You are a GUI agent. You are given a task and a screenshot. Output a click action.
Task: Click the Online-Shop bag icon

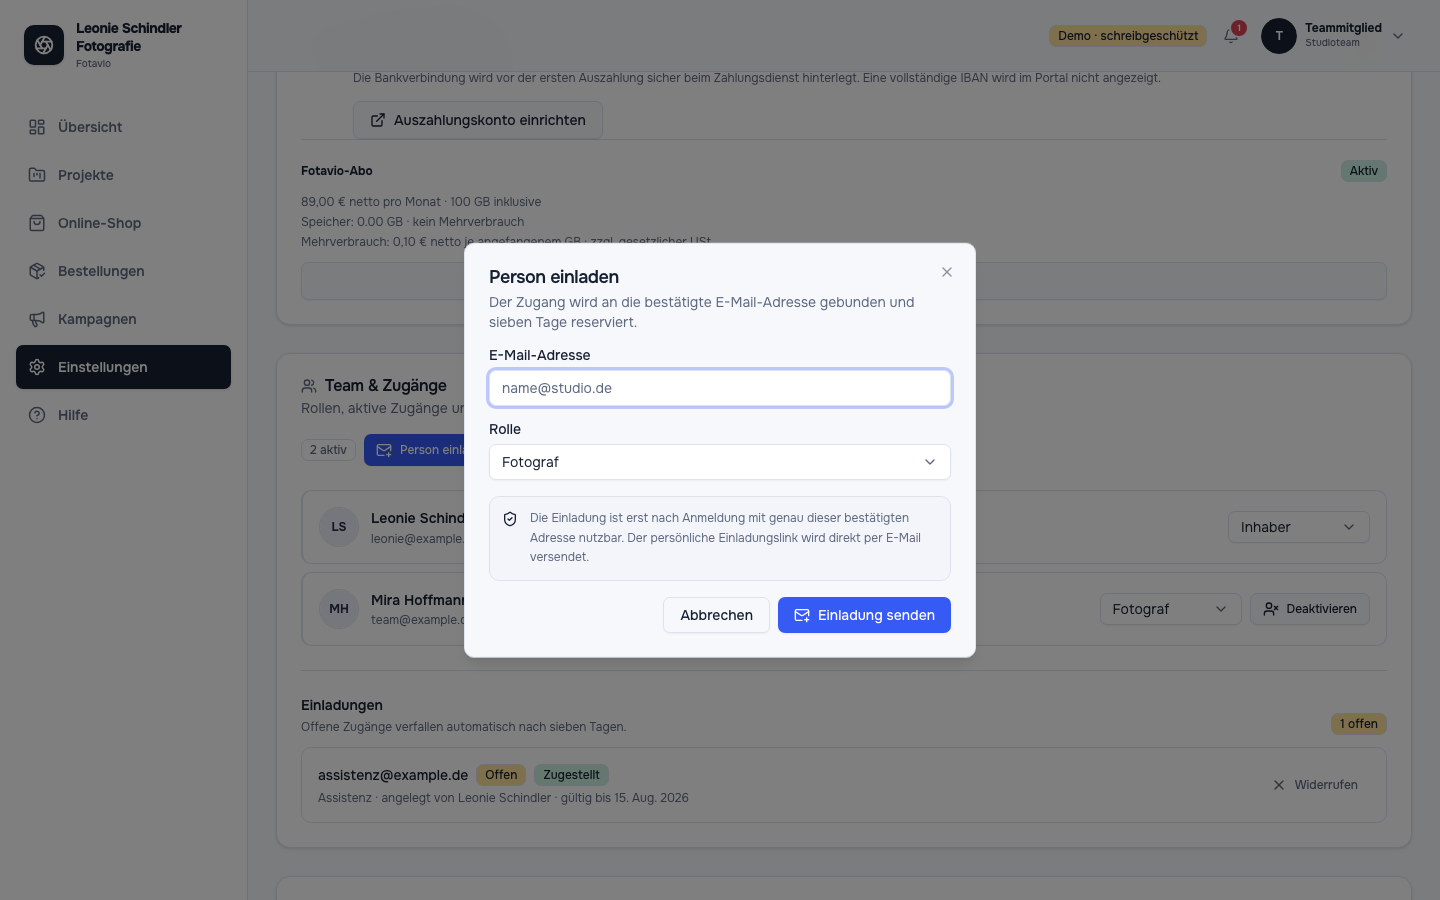pyautogui.click(x=37, y=223)
